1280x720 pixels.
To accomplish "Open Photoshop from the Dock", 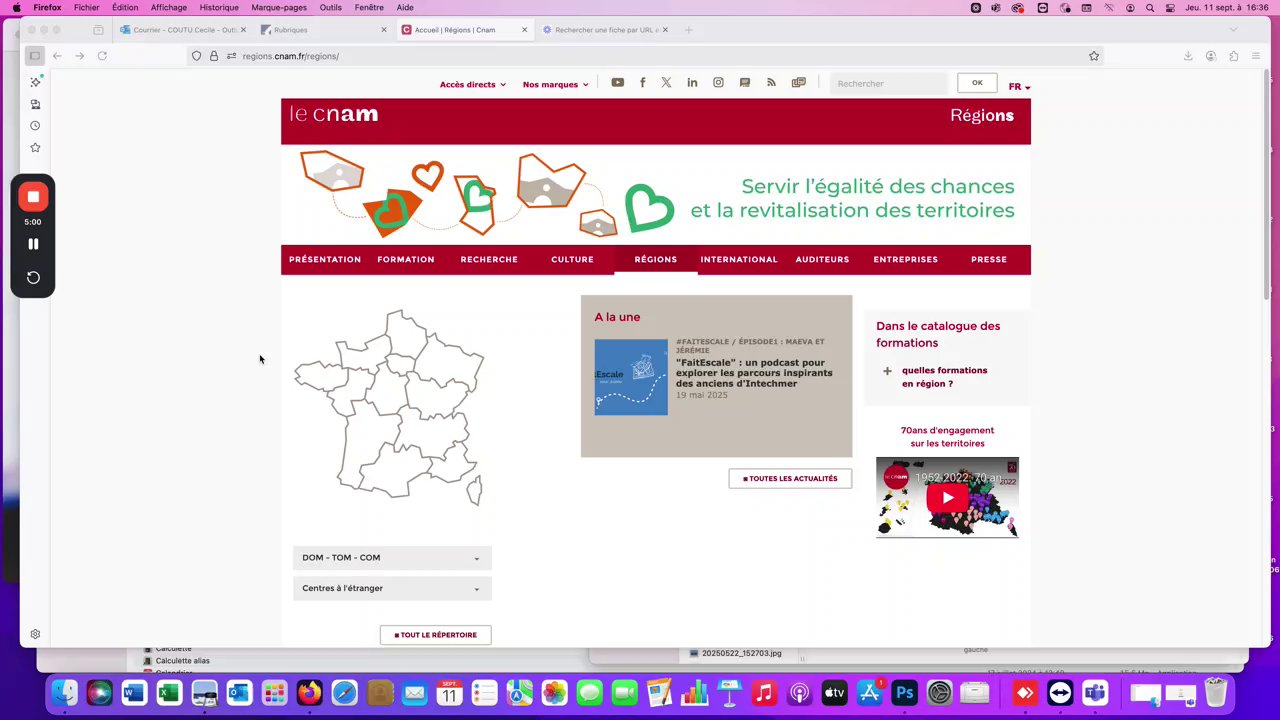I will [904, 692].
